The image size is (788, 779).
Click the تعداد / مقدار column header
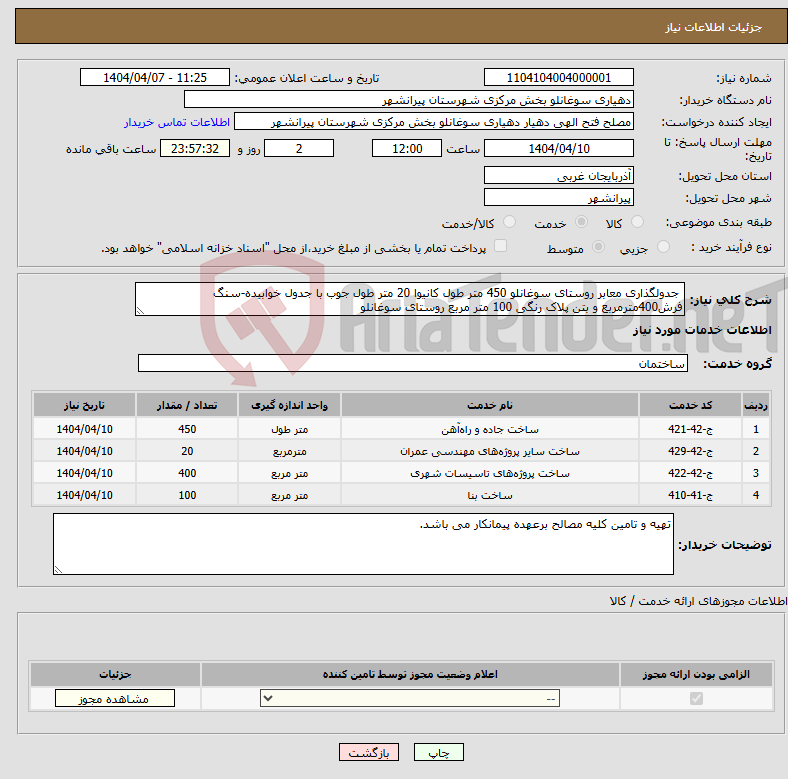(x=187, y=405)
